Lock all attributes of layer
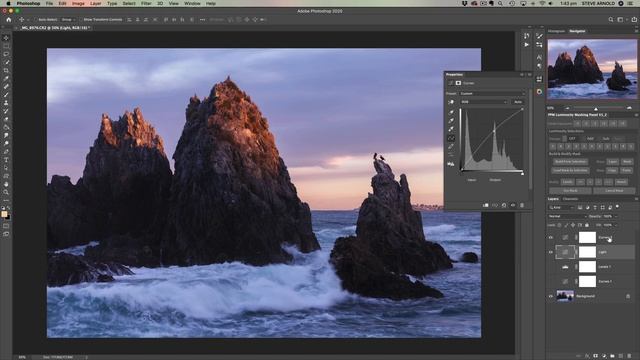The height and width of the screenshot is (360, 640). (x=587, y=225)
